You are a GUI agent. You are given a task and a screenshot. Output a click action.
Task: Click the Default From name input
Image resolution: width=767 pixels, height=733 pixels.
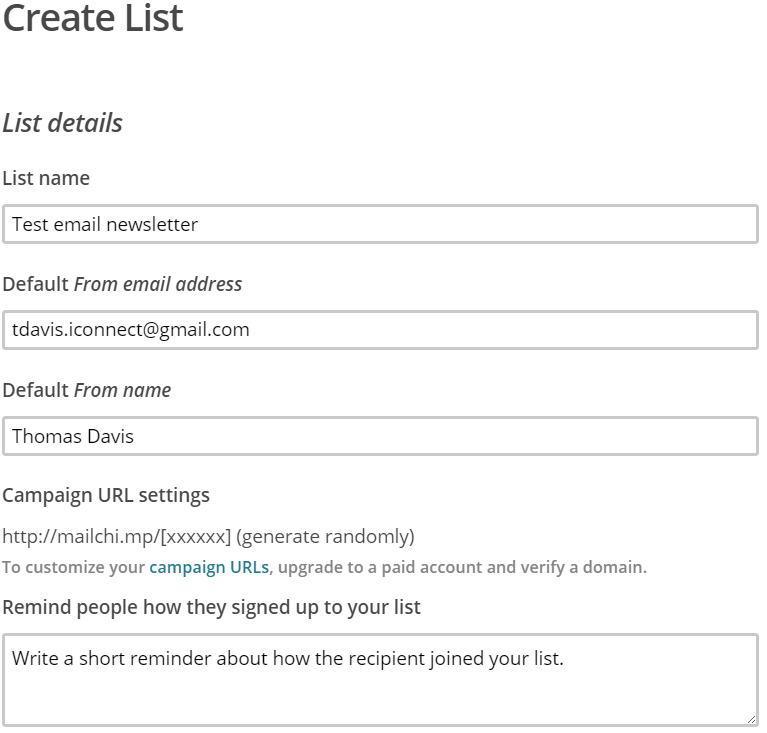coord(380,436)
